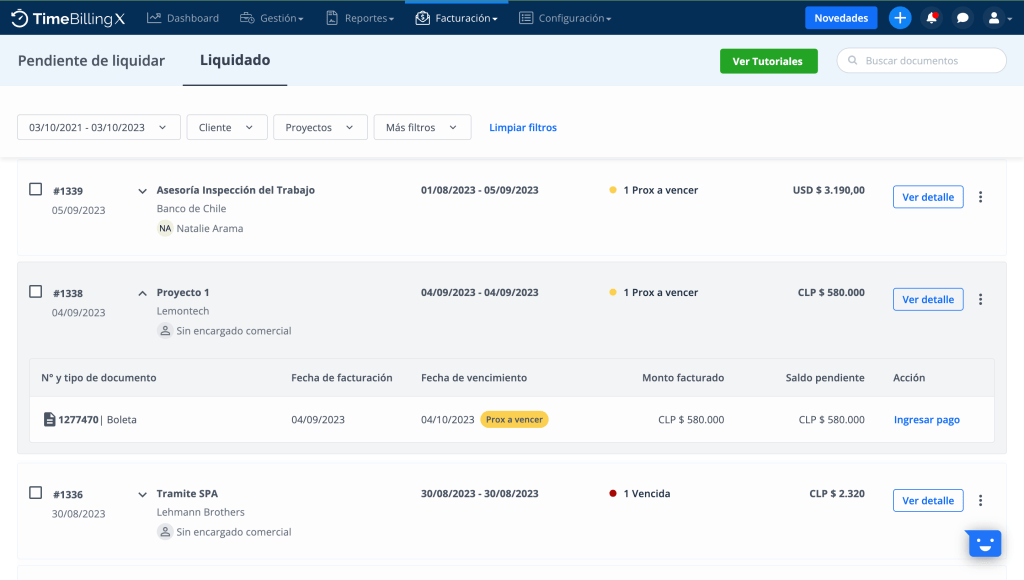
Task: Expand the Asesoría Inspección del Trabajo row
Action: (x=142, y=191)
